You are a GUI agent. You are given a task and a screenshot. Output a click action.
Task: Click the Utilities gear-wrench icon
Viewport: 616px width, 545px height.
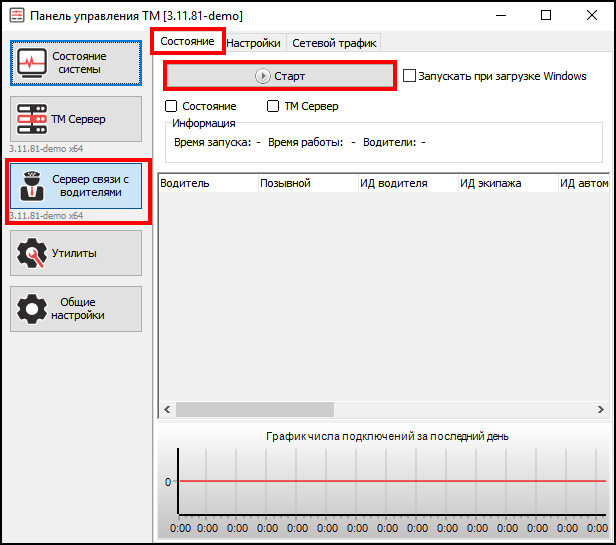tap(33, 254)
